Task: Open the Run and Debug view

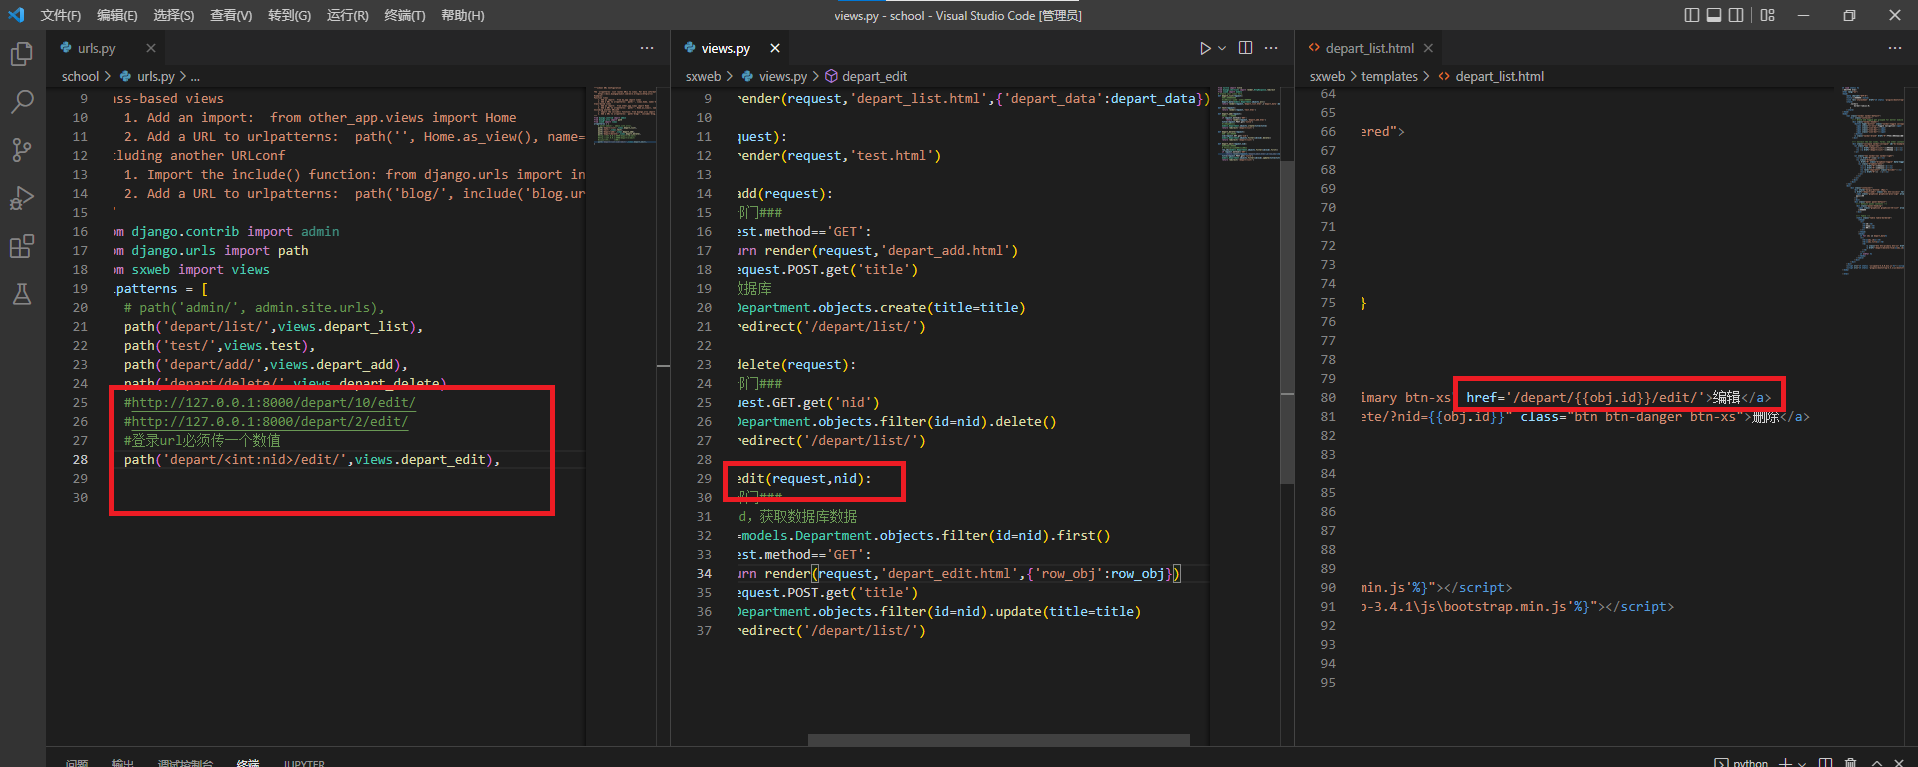Action: [22, 198]
